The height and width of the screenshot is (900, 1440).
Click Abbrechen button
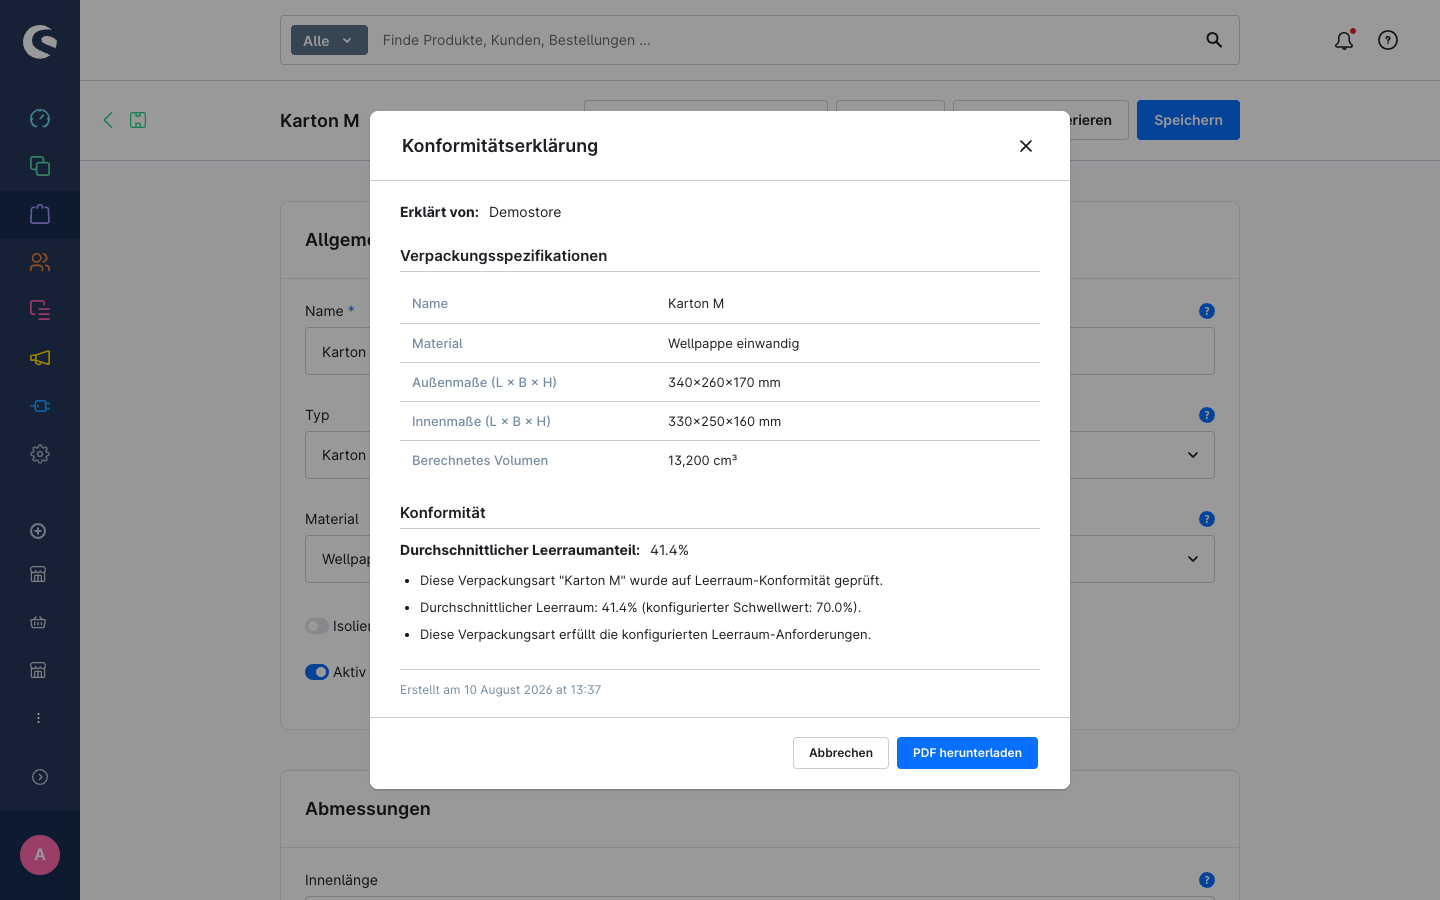coord(841,753)
